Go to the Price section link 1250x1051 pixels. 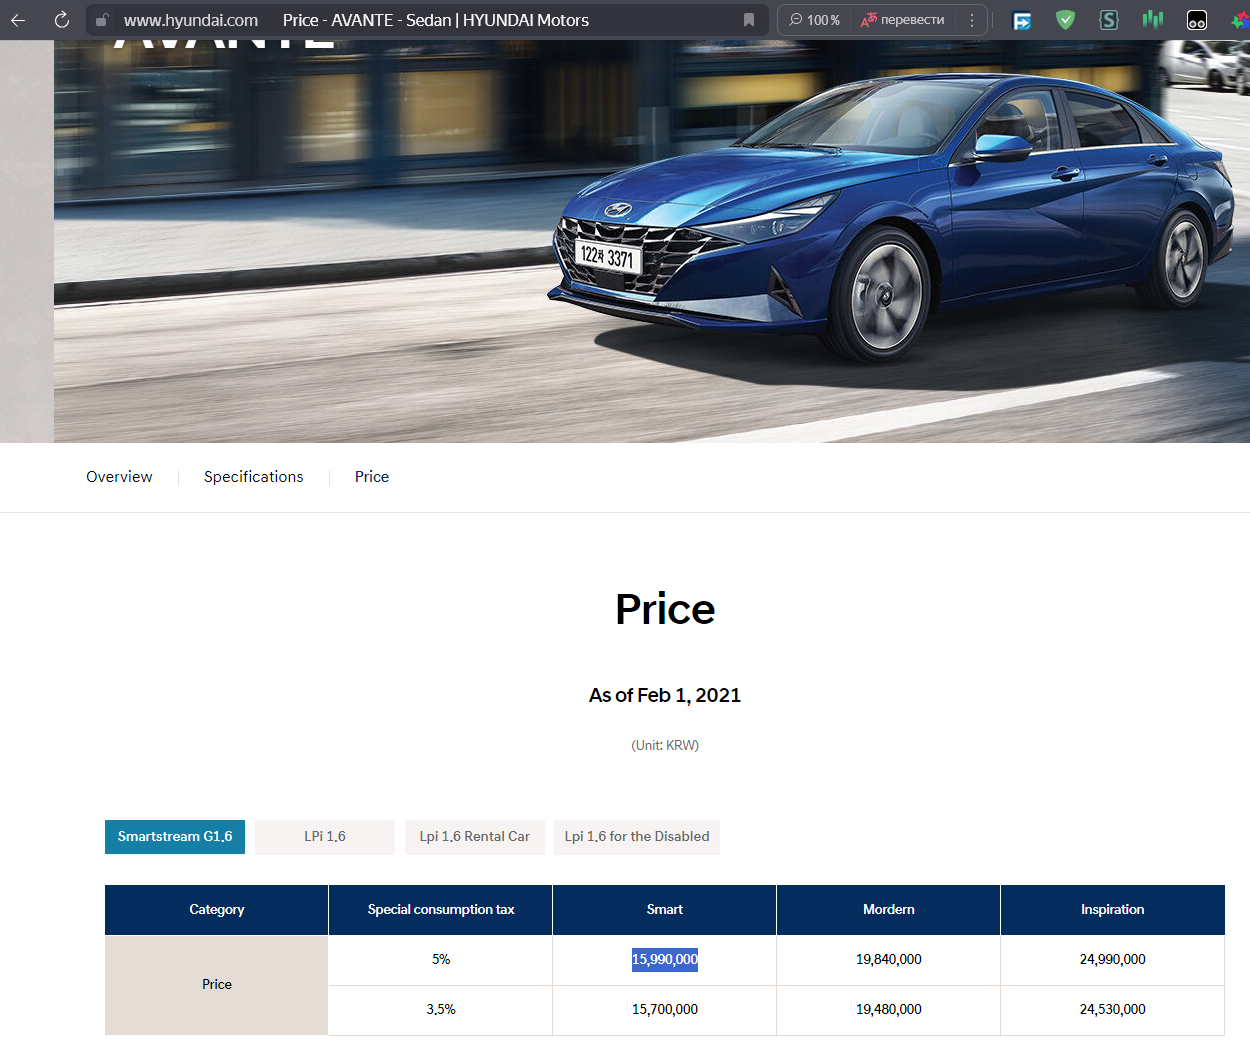tap(372, 477)
